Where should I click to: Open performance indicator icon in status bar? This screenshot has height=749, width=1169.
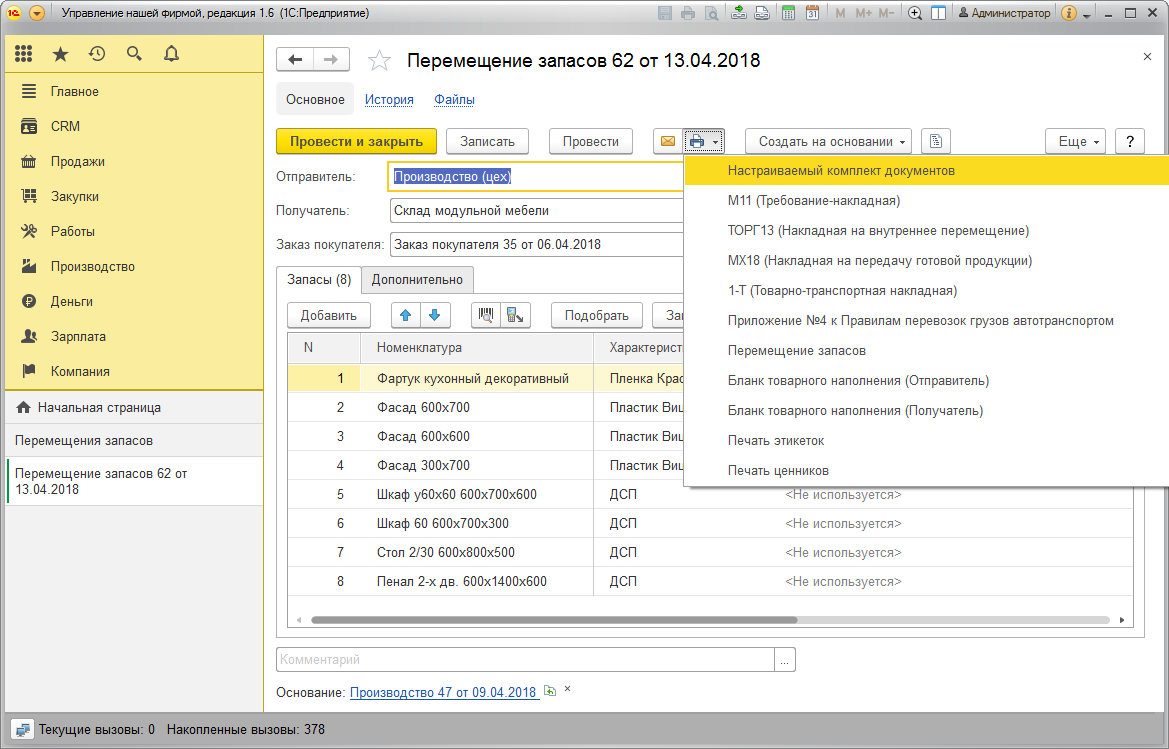click(x=22, y=730)
